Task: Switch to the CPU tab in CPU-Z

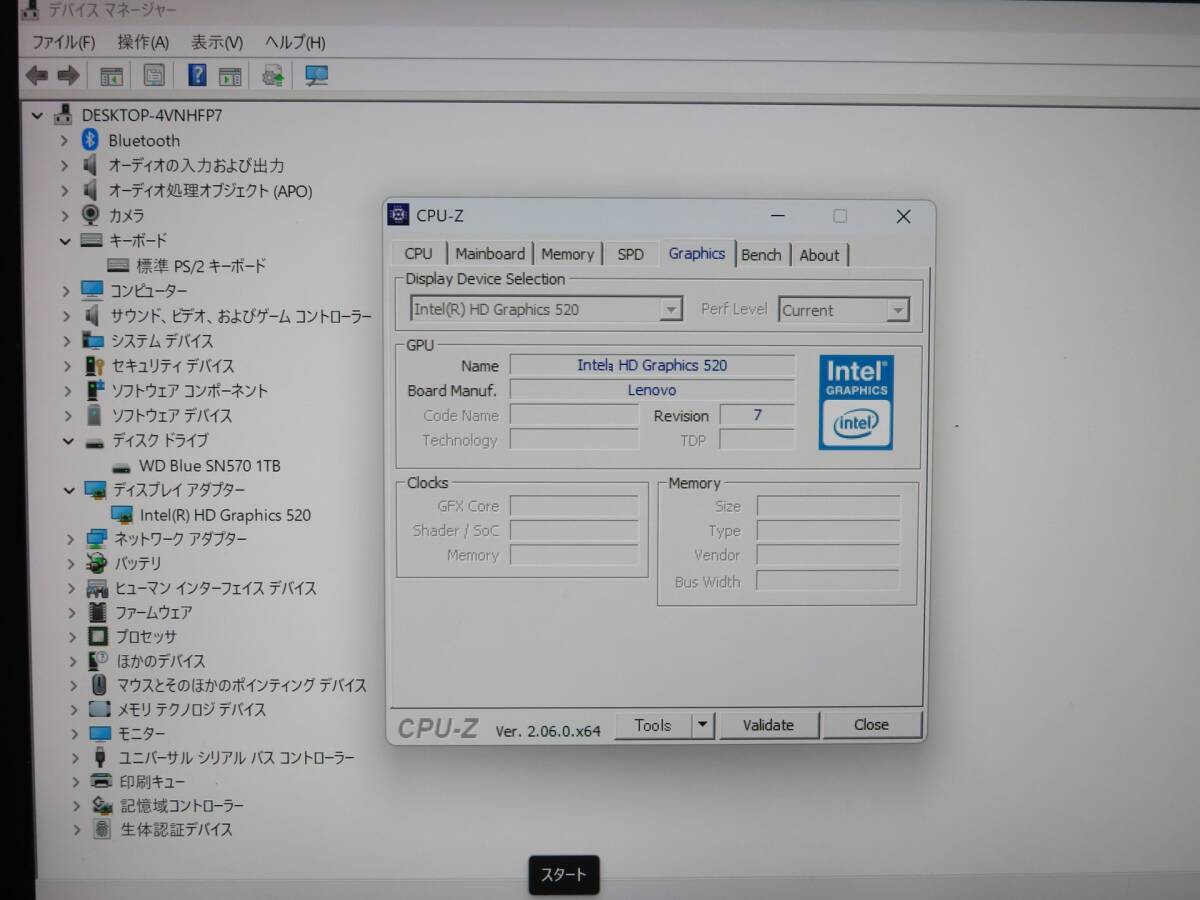Action: click(418, 254)
